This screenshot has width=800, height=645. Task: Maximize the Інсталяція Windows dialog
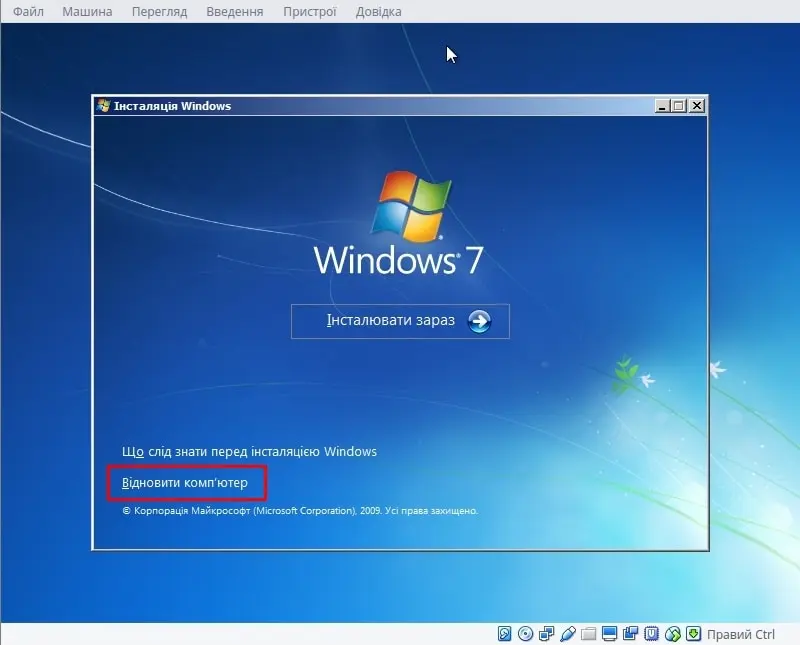[x=679, y=106]
